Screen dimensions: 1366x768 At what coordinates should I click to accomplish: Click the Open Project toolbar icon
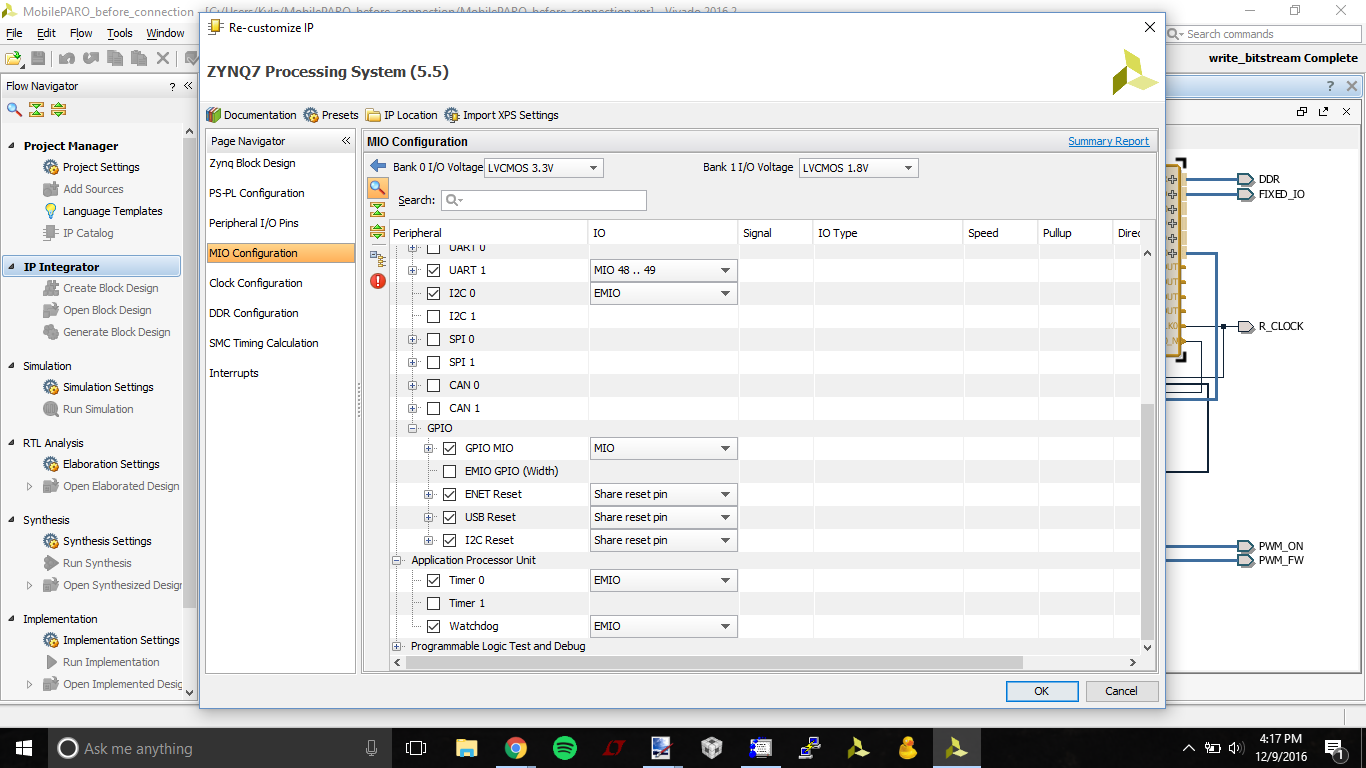(x=13, y=59)
